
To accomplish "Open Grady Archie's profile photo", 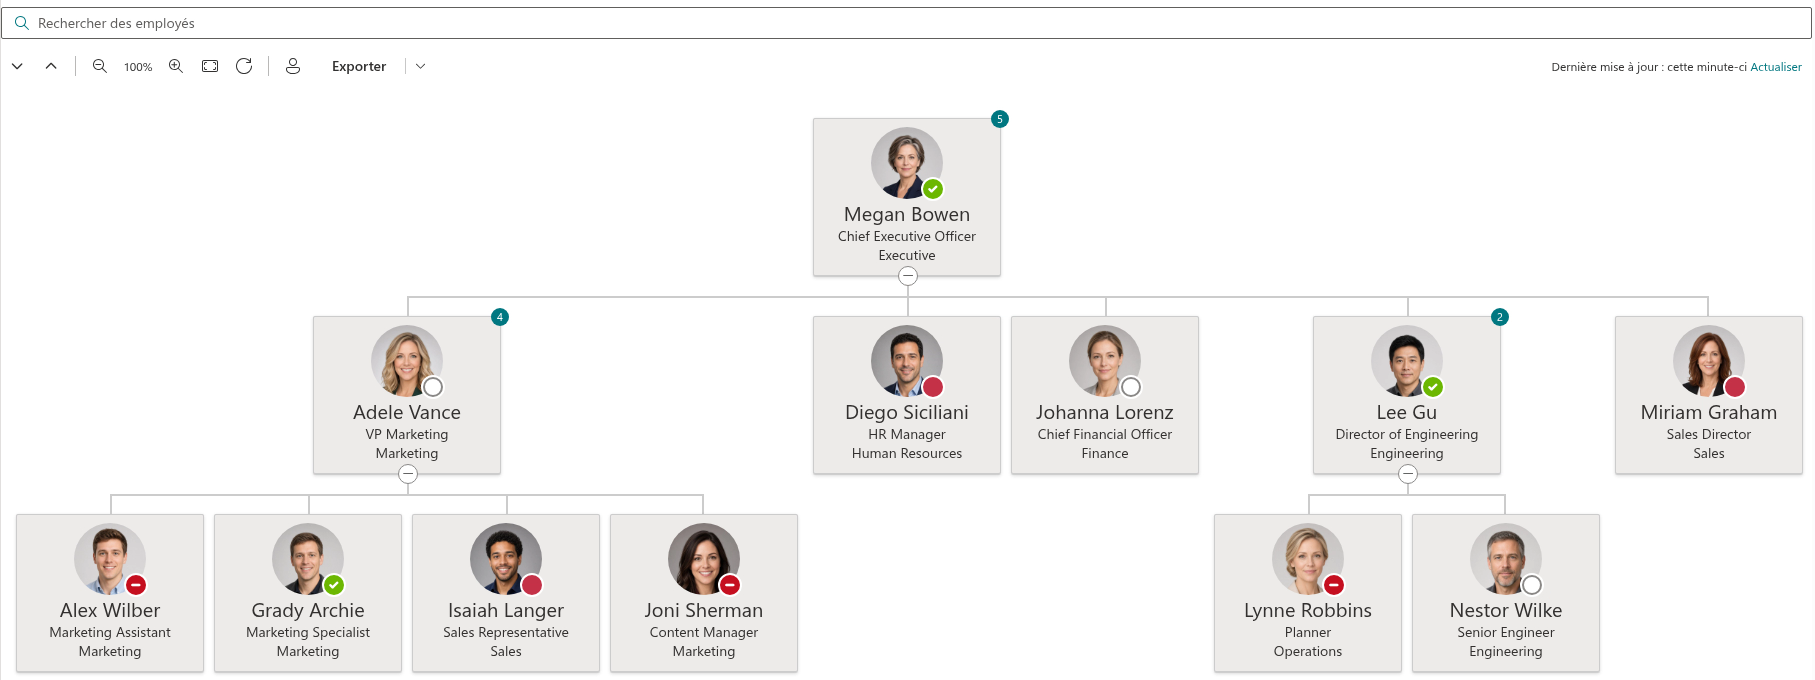I will 308,559.
